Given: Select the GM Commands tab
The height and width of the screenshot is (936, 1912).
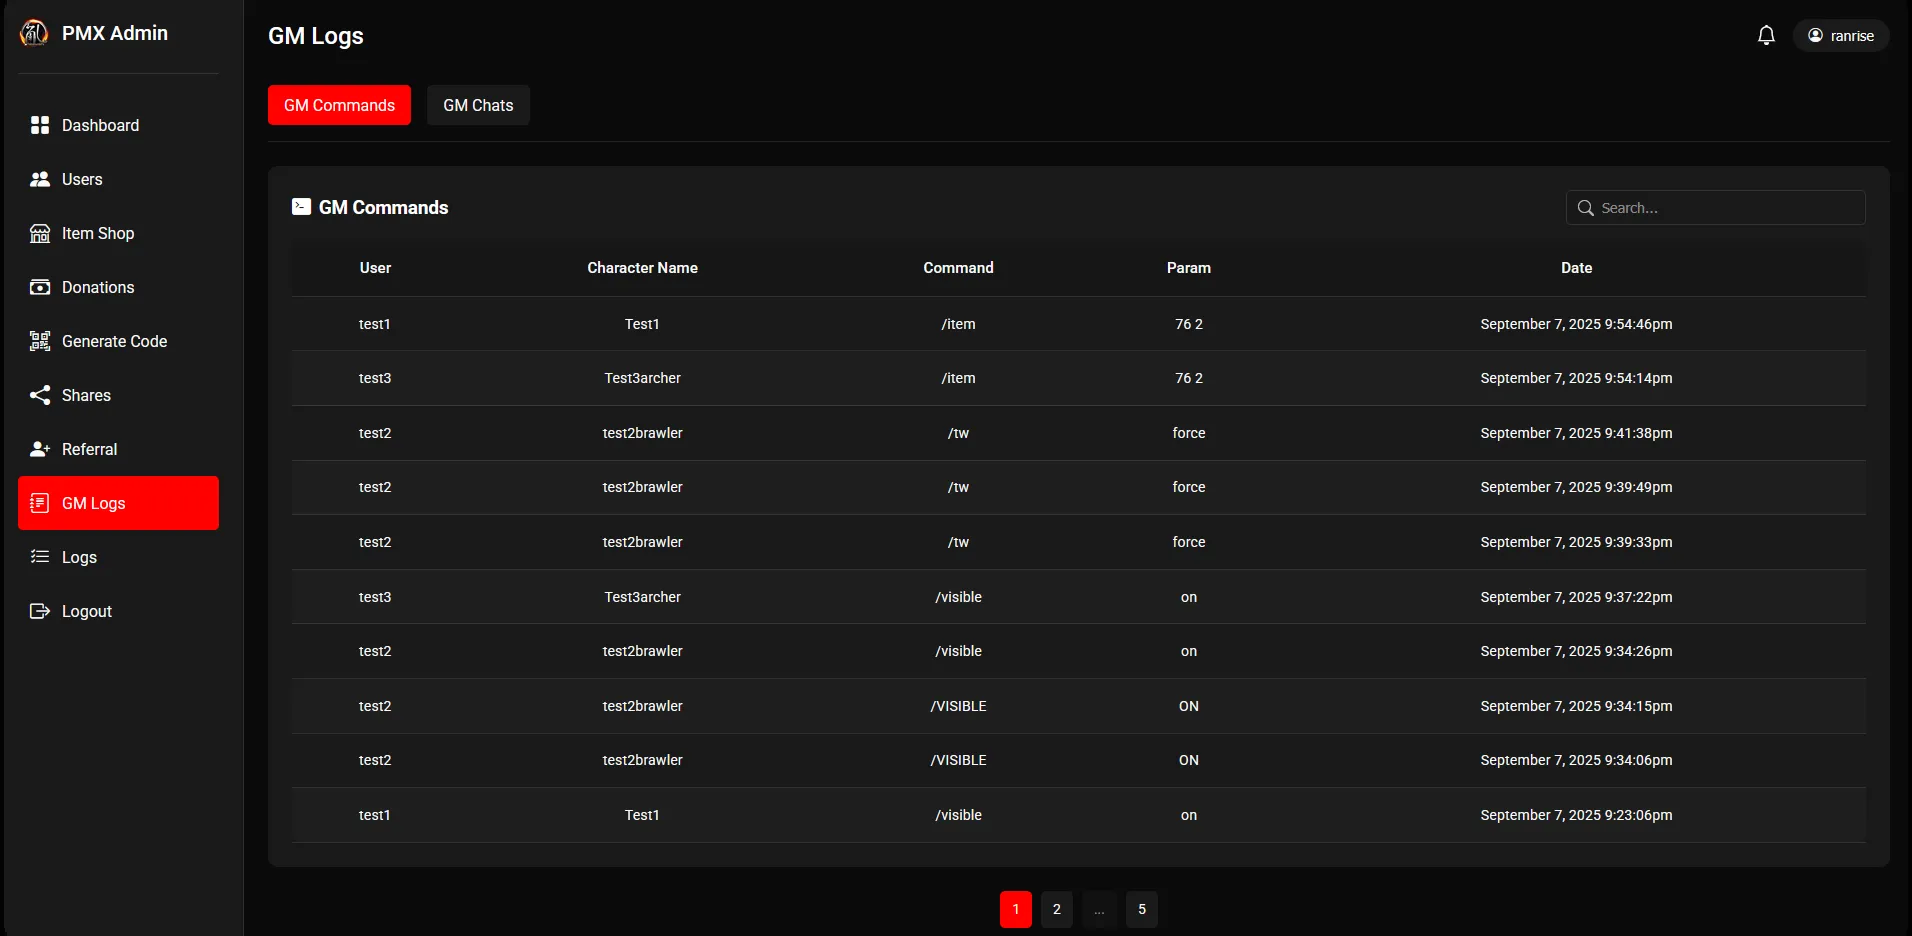Looking at the screenshot, I should click(x=339, y=105).
